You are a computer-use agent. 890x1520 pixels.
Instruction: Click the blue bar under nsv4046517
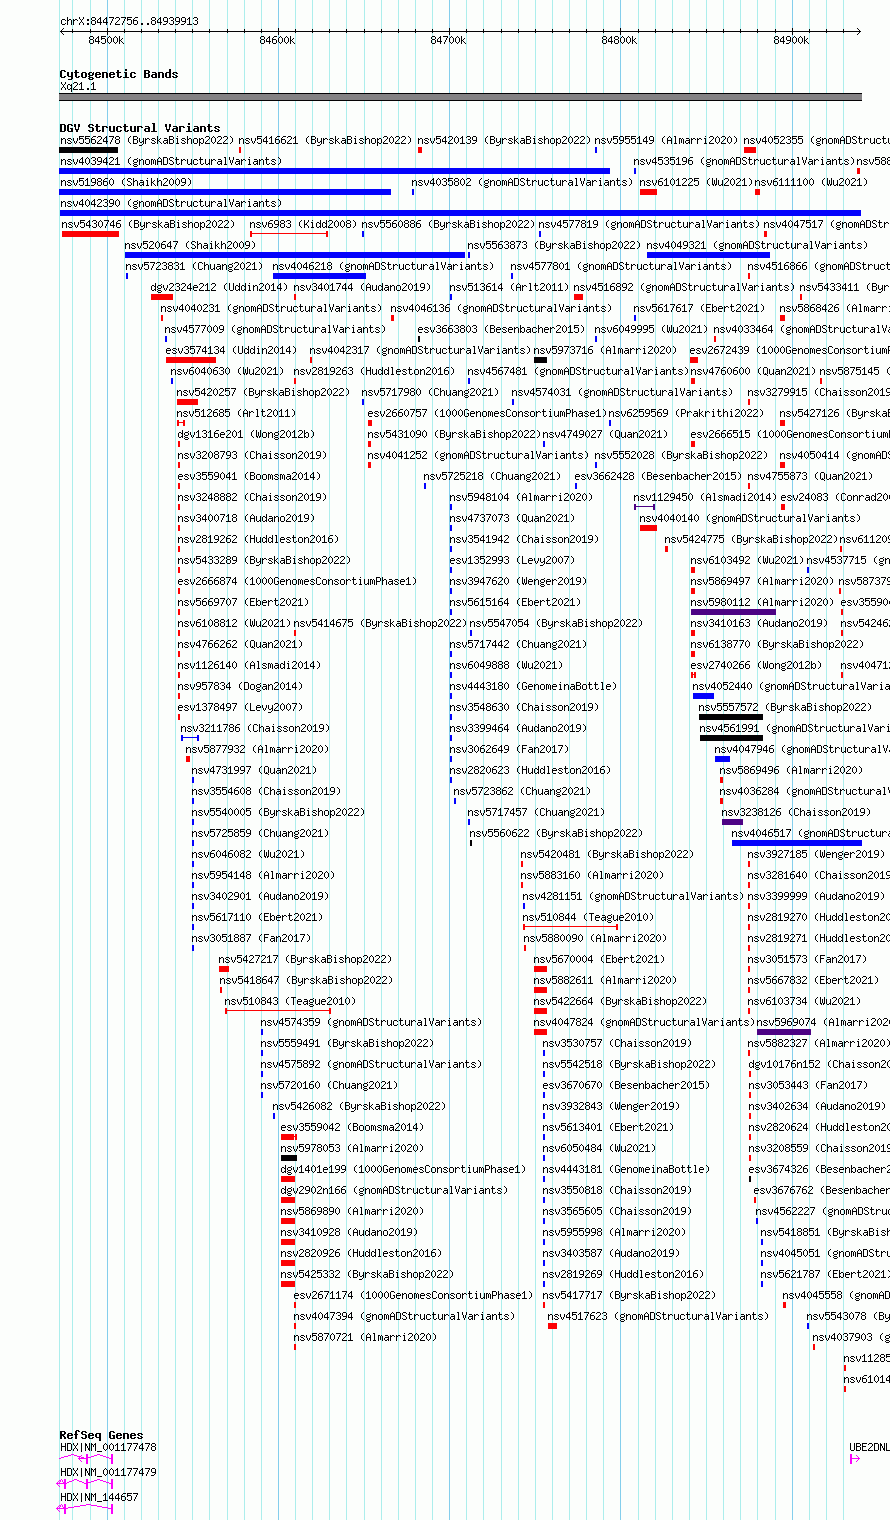pos(797,843)
